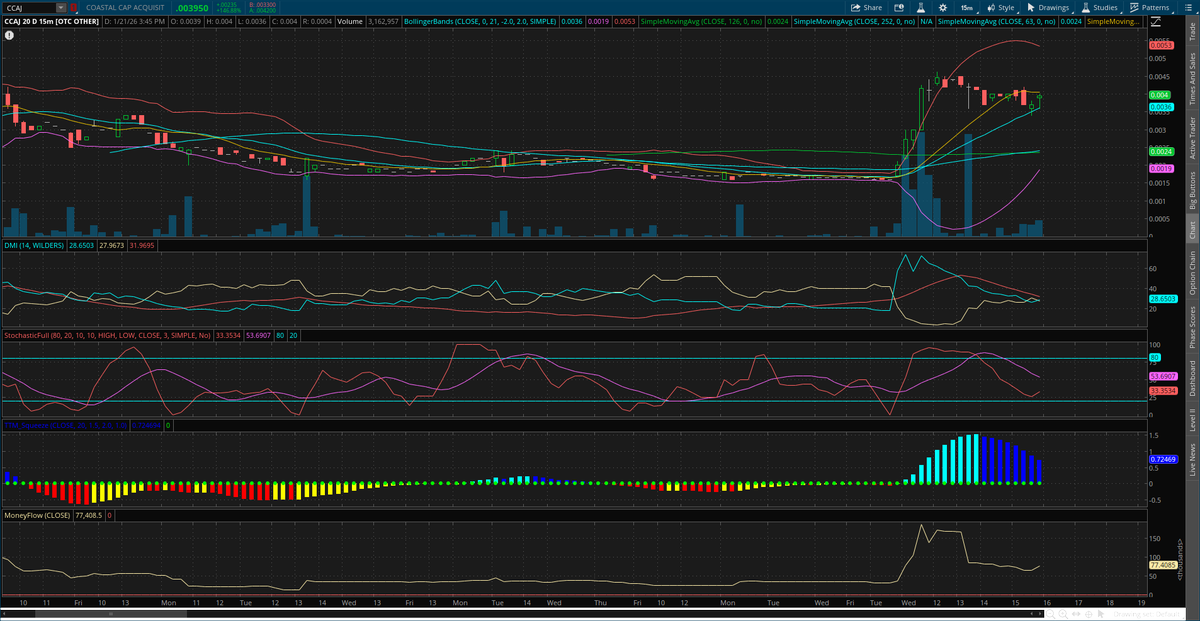This screenshot has width=1200, height=621.
Task: Open the Option Chain sidebar tab
Action: click(1191, 270)
